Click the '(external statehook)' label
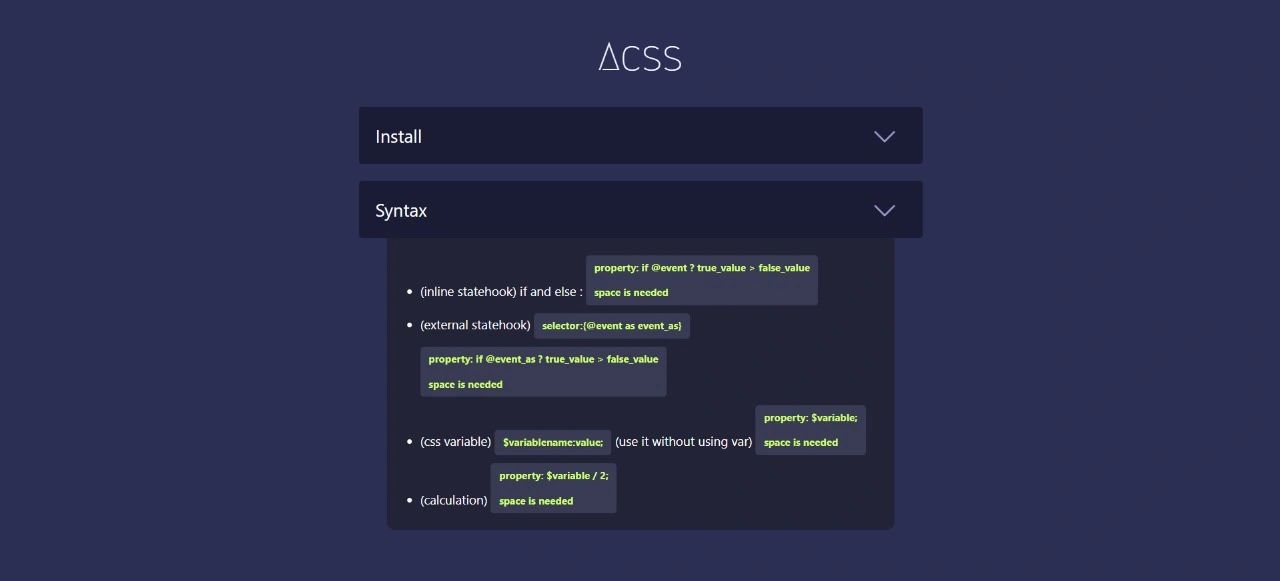Screen dimensions: 1280x581 475,325
